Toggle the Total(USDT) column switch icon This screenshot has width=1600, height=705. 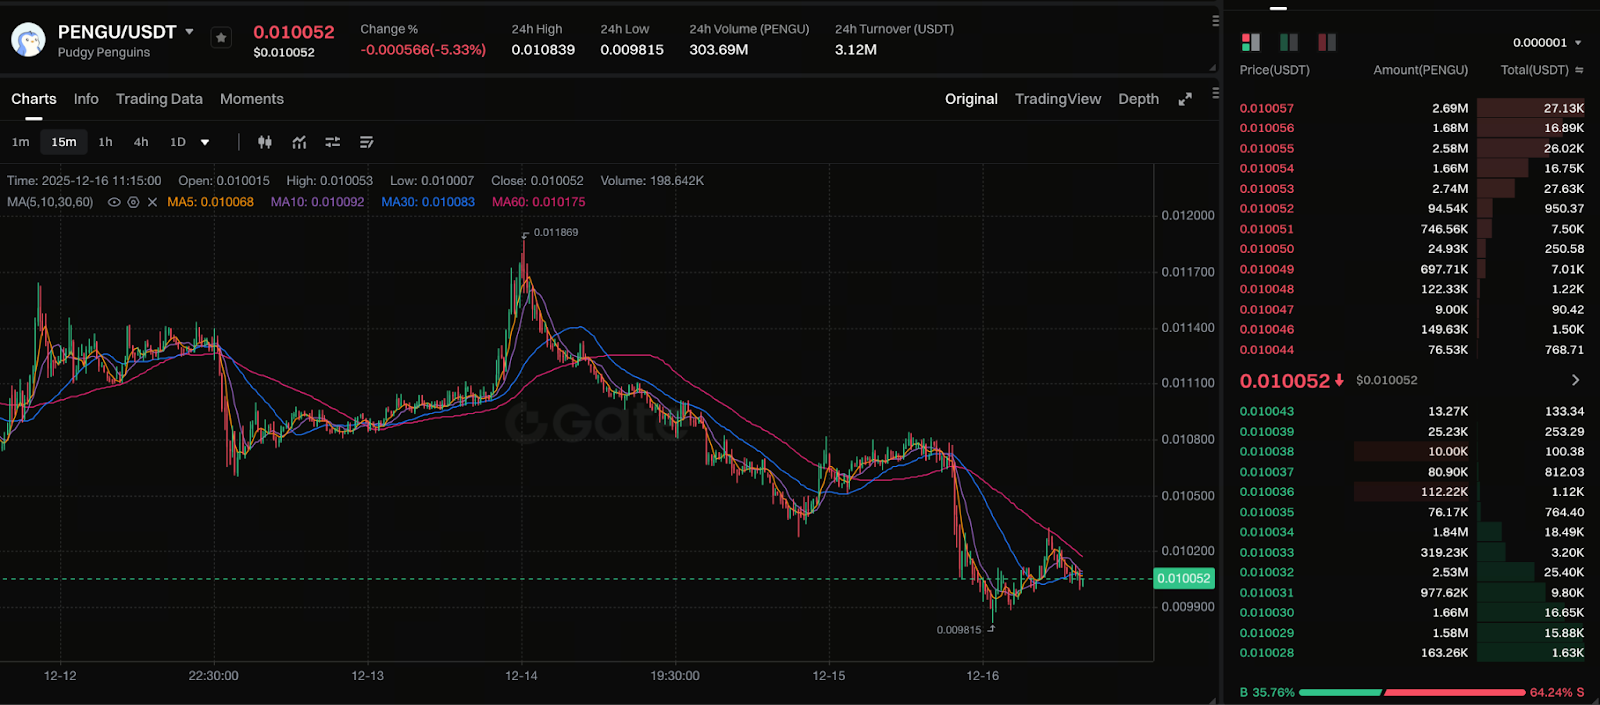coord(1579,70)
